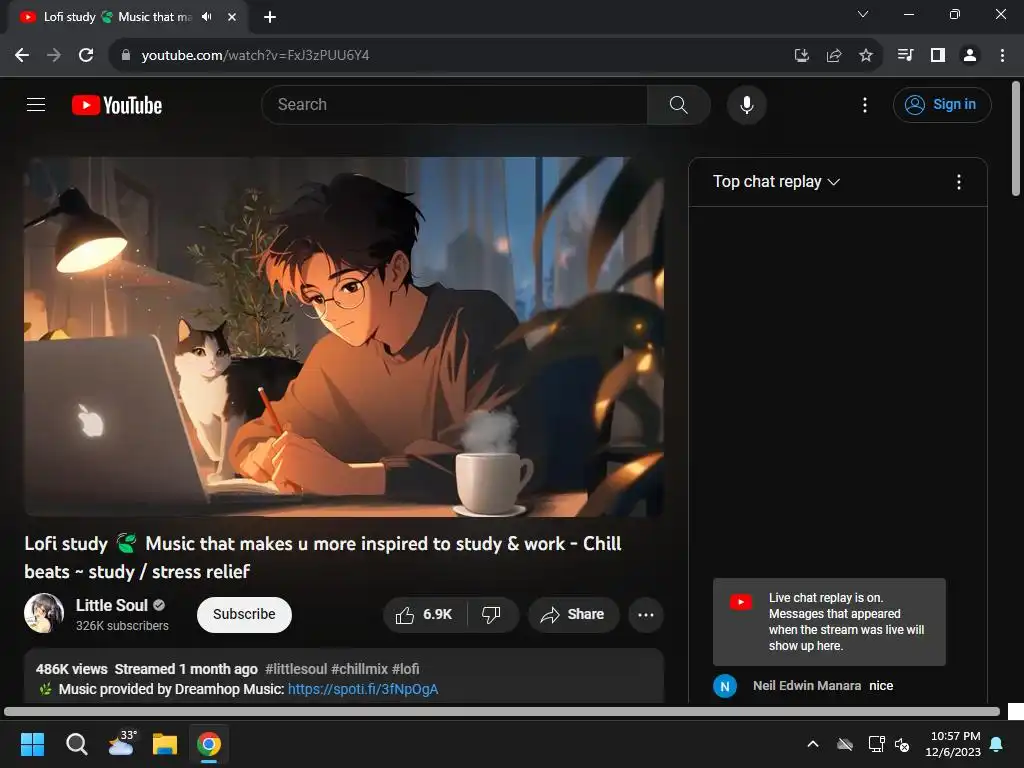1024x768 pixels.
Task: Search with your voice microphone icon
Action: tap(746, 104)
